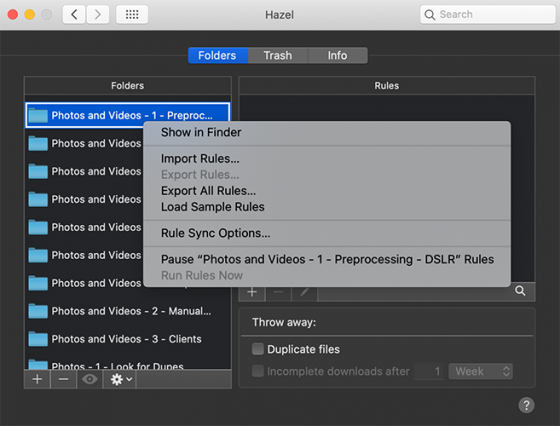This screenshot has width=560, height=426.
Task: Toggle folder preview eye icon
Action: (x=90, y=379)
